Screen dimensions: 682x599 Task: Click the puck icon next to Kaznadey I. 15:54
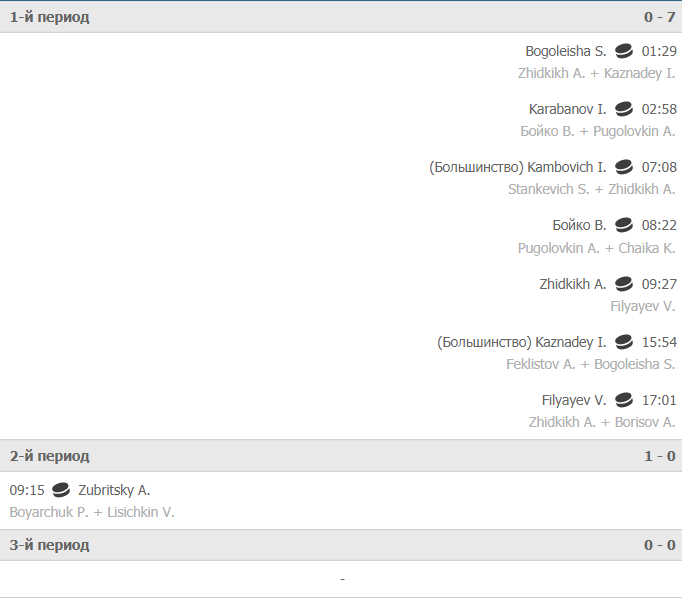coord(624,342)
